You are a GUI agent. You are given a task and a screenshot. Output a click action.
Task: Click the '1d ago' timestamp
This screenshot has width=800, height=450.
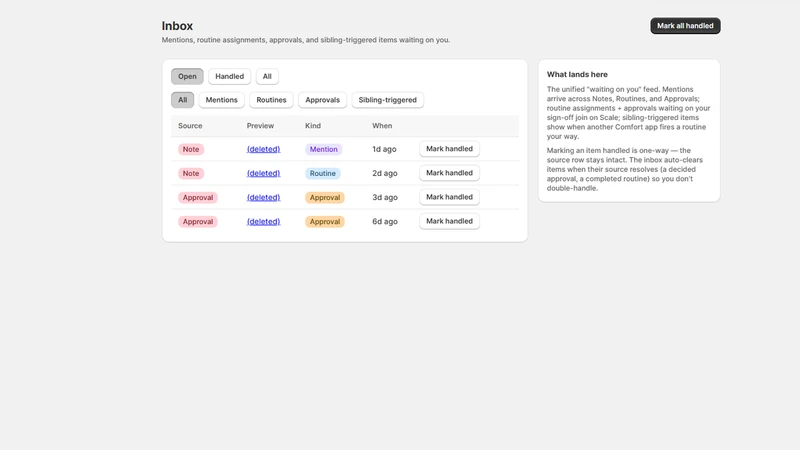(384, 149)
